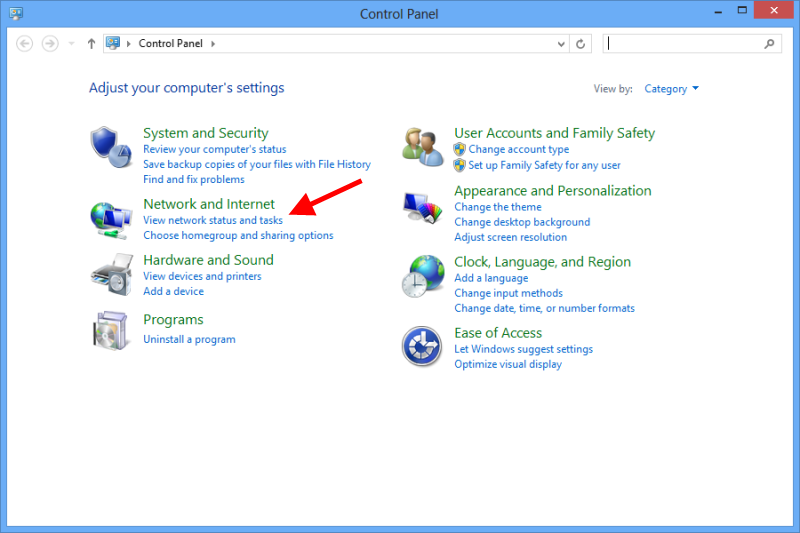Click the System and Security shield icon

[x=112, y=147]
